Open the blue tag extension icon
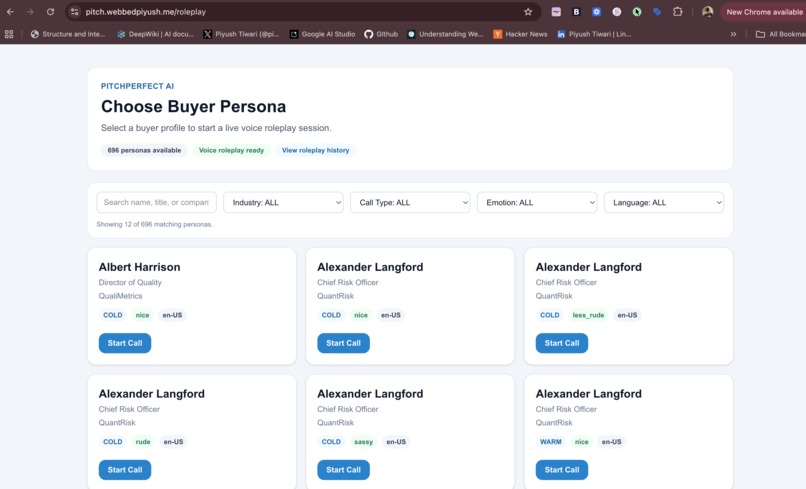This screenshot has width=806, height=489. coord(657,12)
